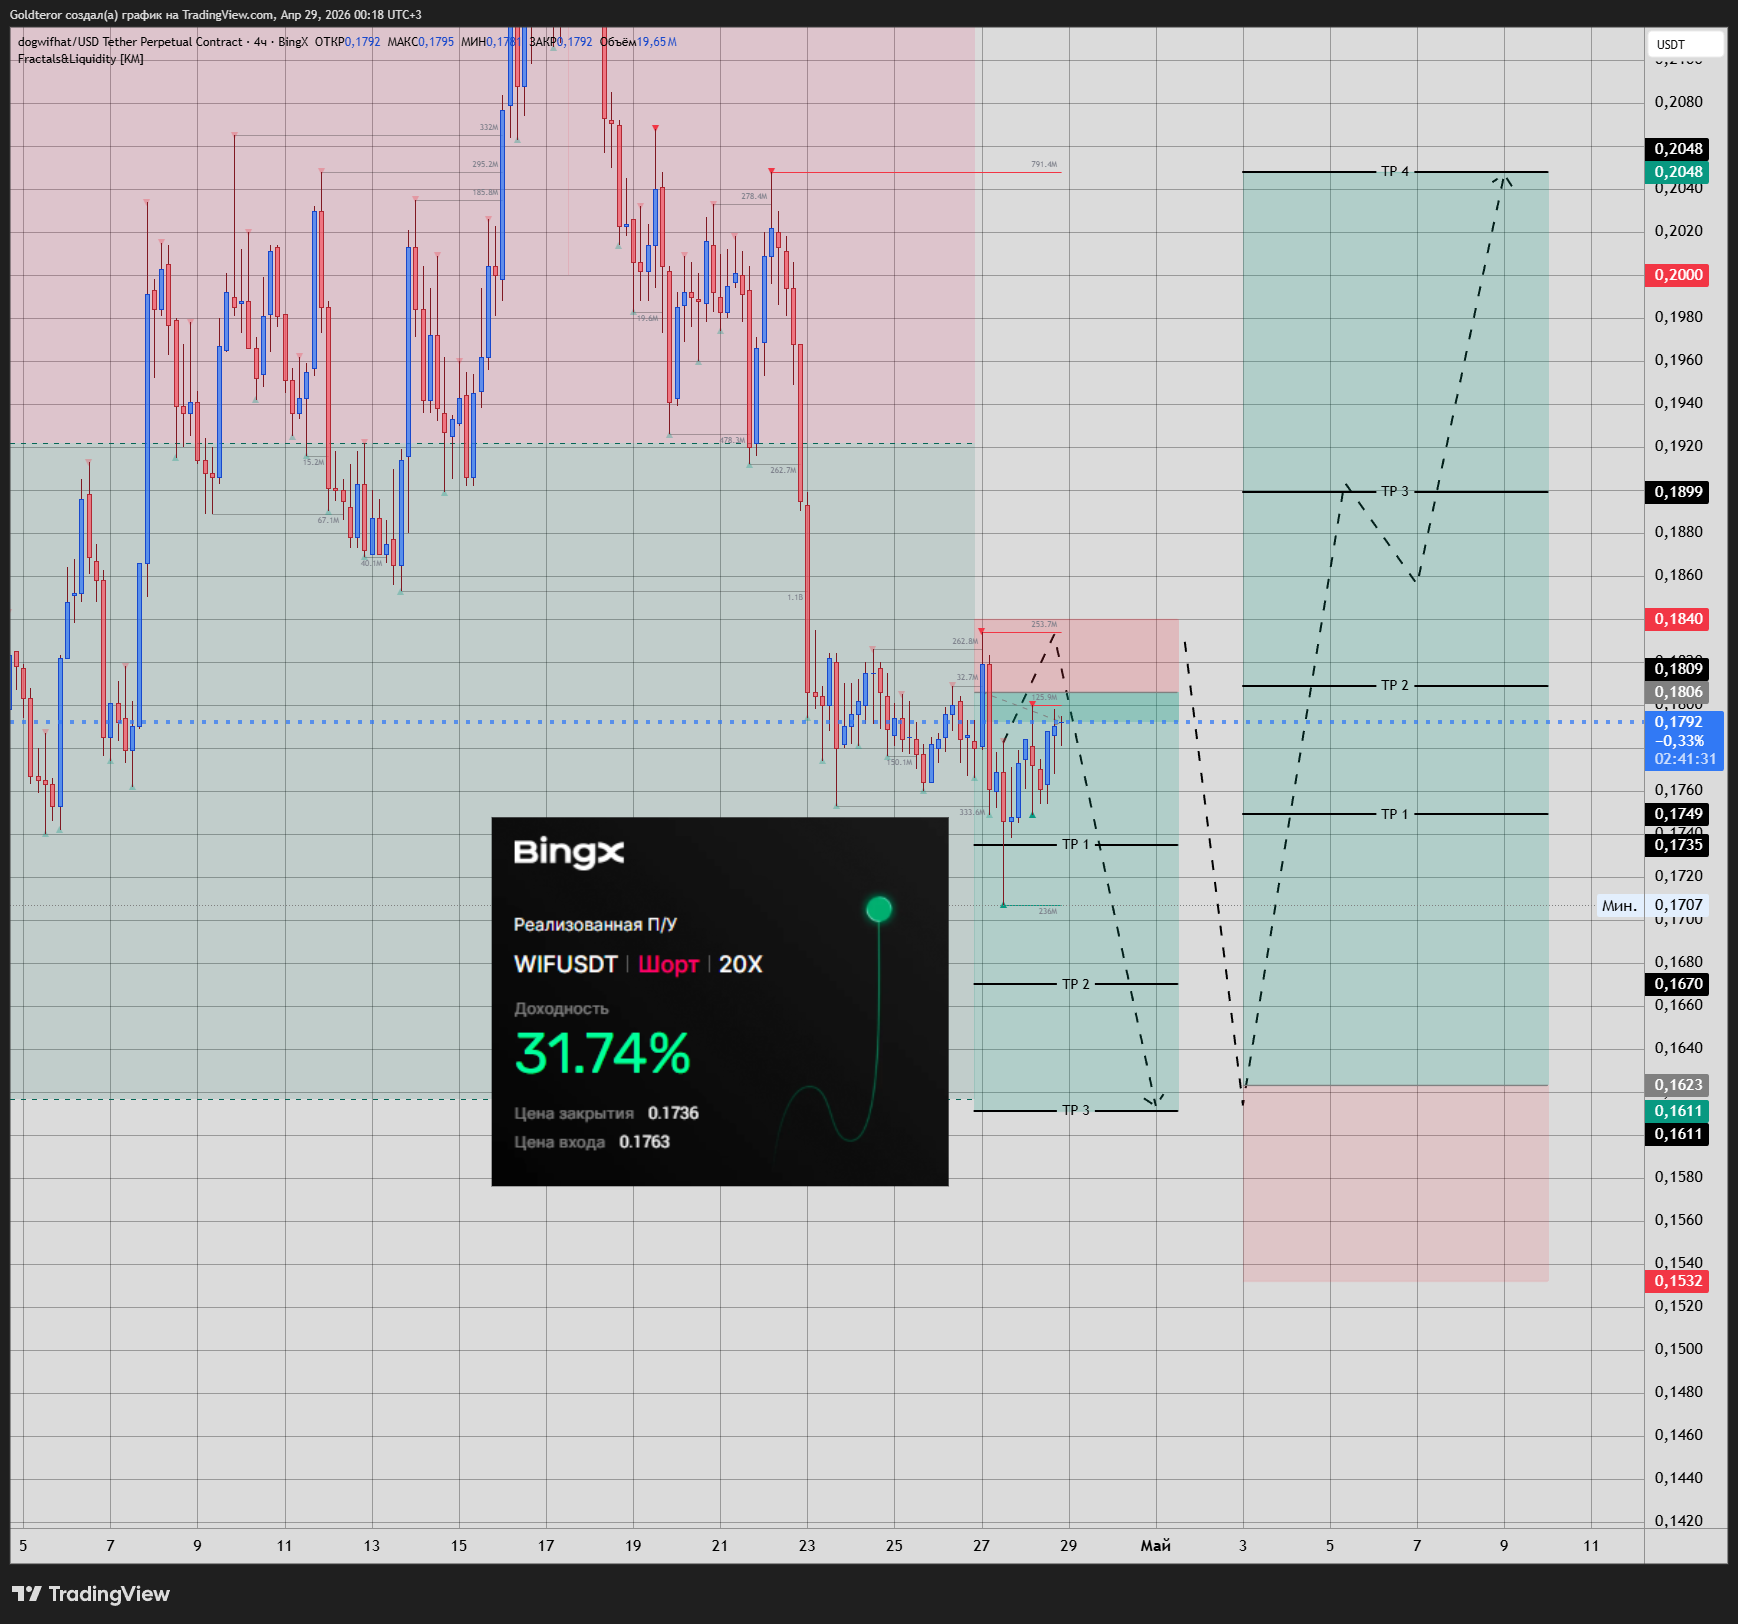The width and height of the screenshot is (1738, 1624).
Task: Select the 0,1899 price label
Action: (x=1677, y=492)
